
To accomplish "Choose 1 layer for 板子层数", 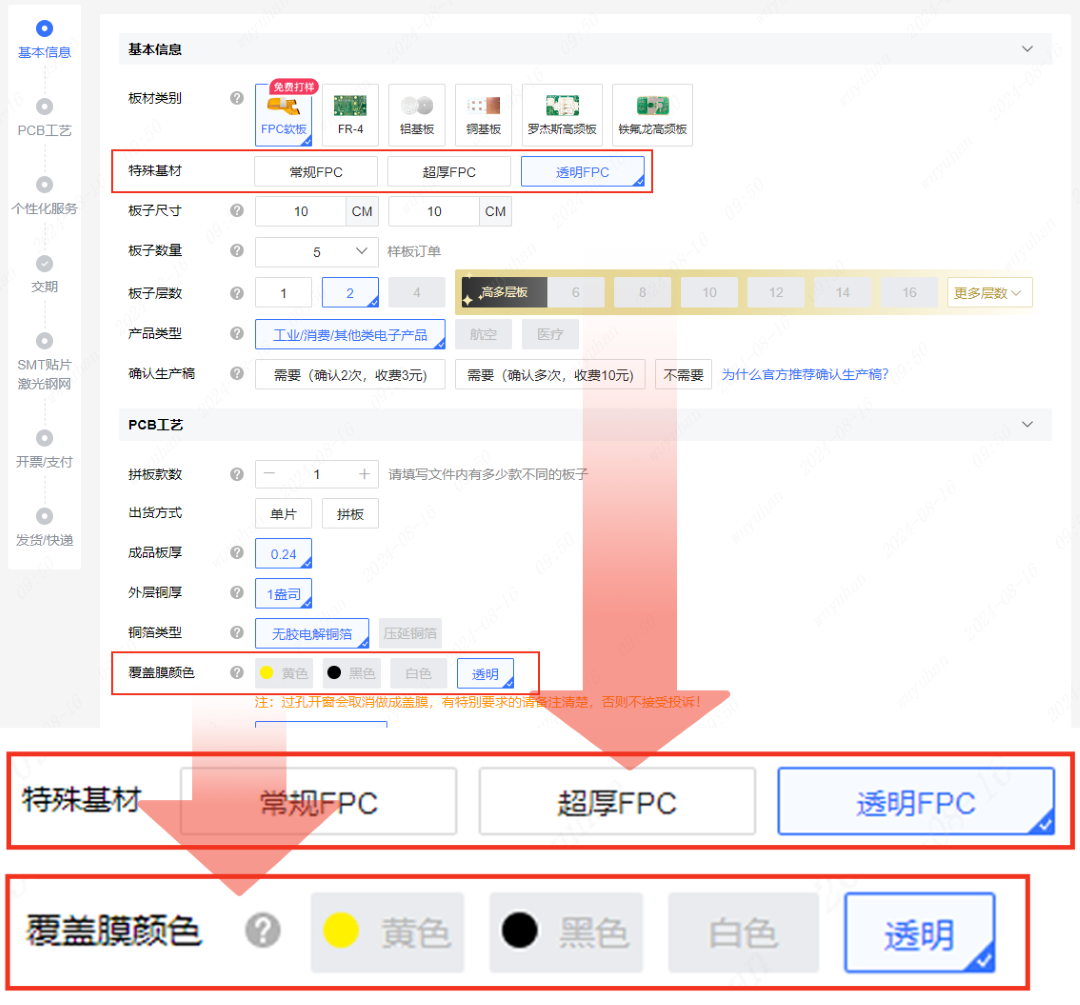I will (x=283, y=293).
